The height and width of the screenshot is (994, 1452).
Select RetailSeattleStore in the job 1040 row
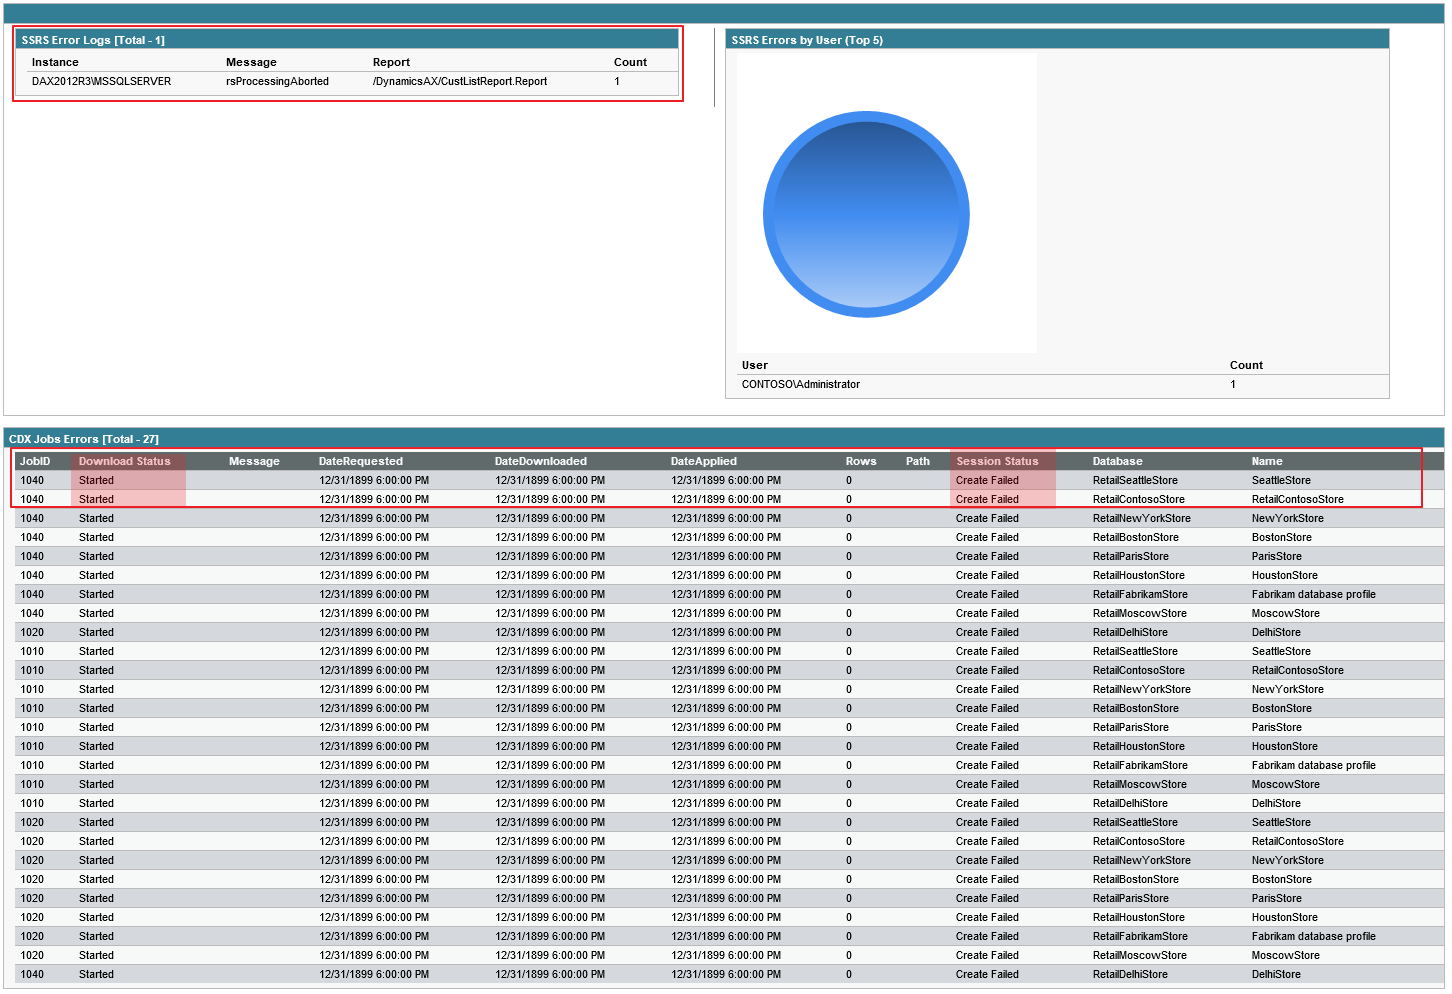click(x=1135, y=480)
